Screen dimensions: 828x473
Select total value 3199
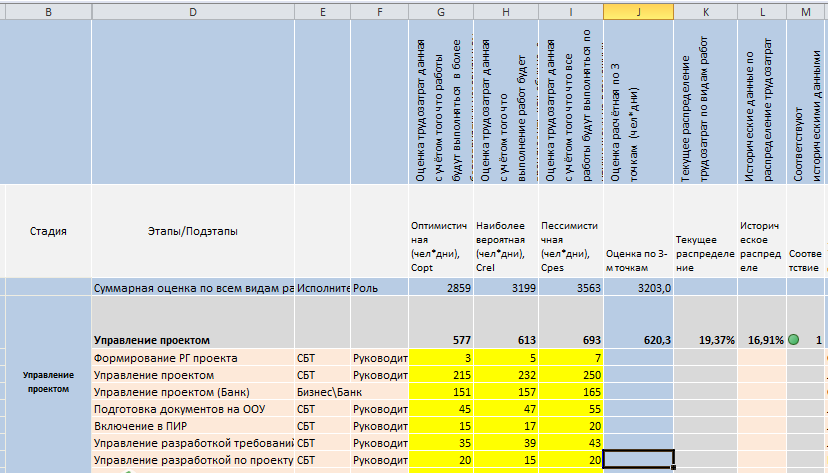click(506, 288)
